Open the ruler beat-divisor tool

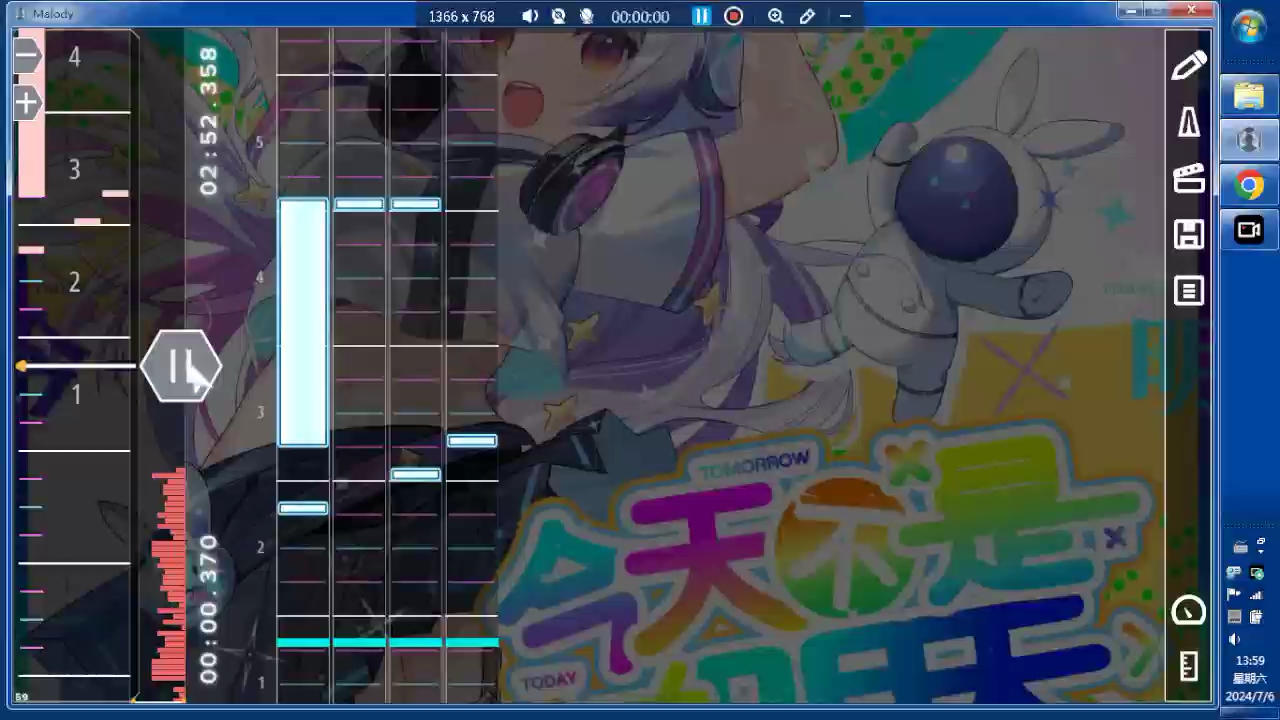click(1189, 666)
